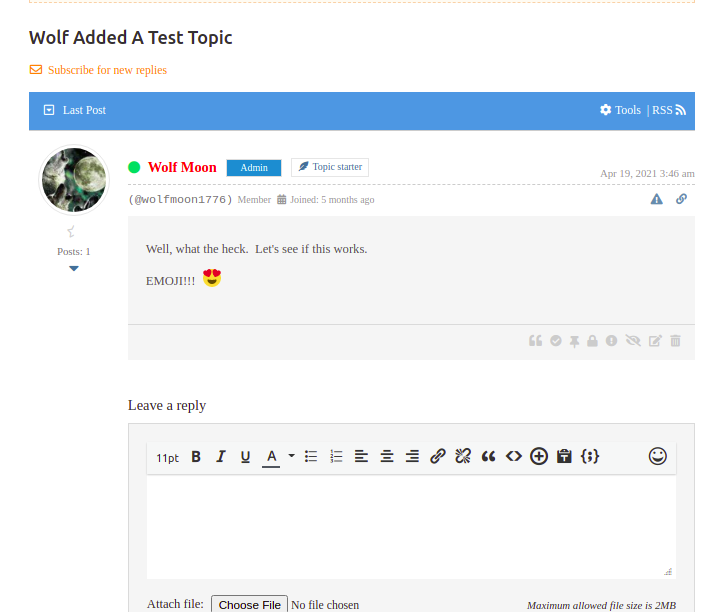Open the emoji smiley picker
The image size is (727, 612).
(657, 457)
